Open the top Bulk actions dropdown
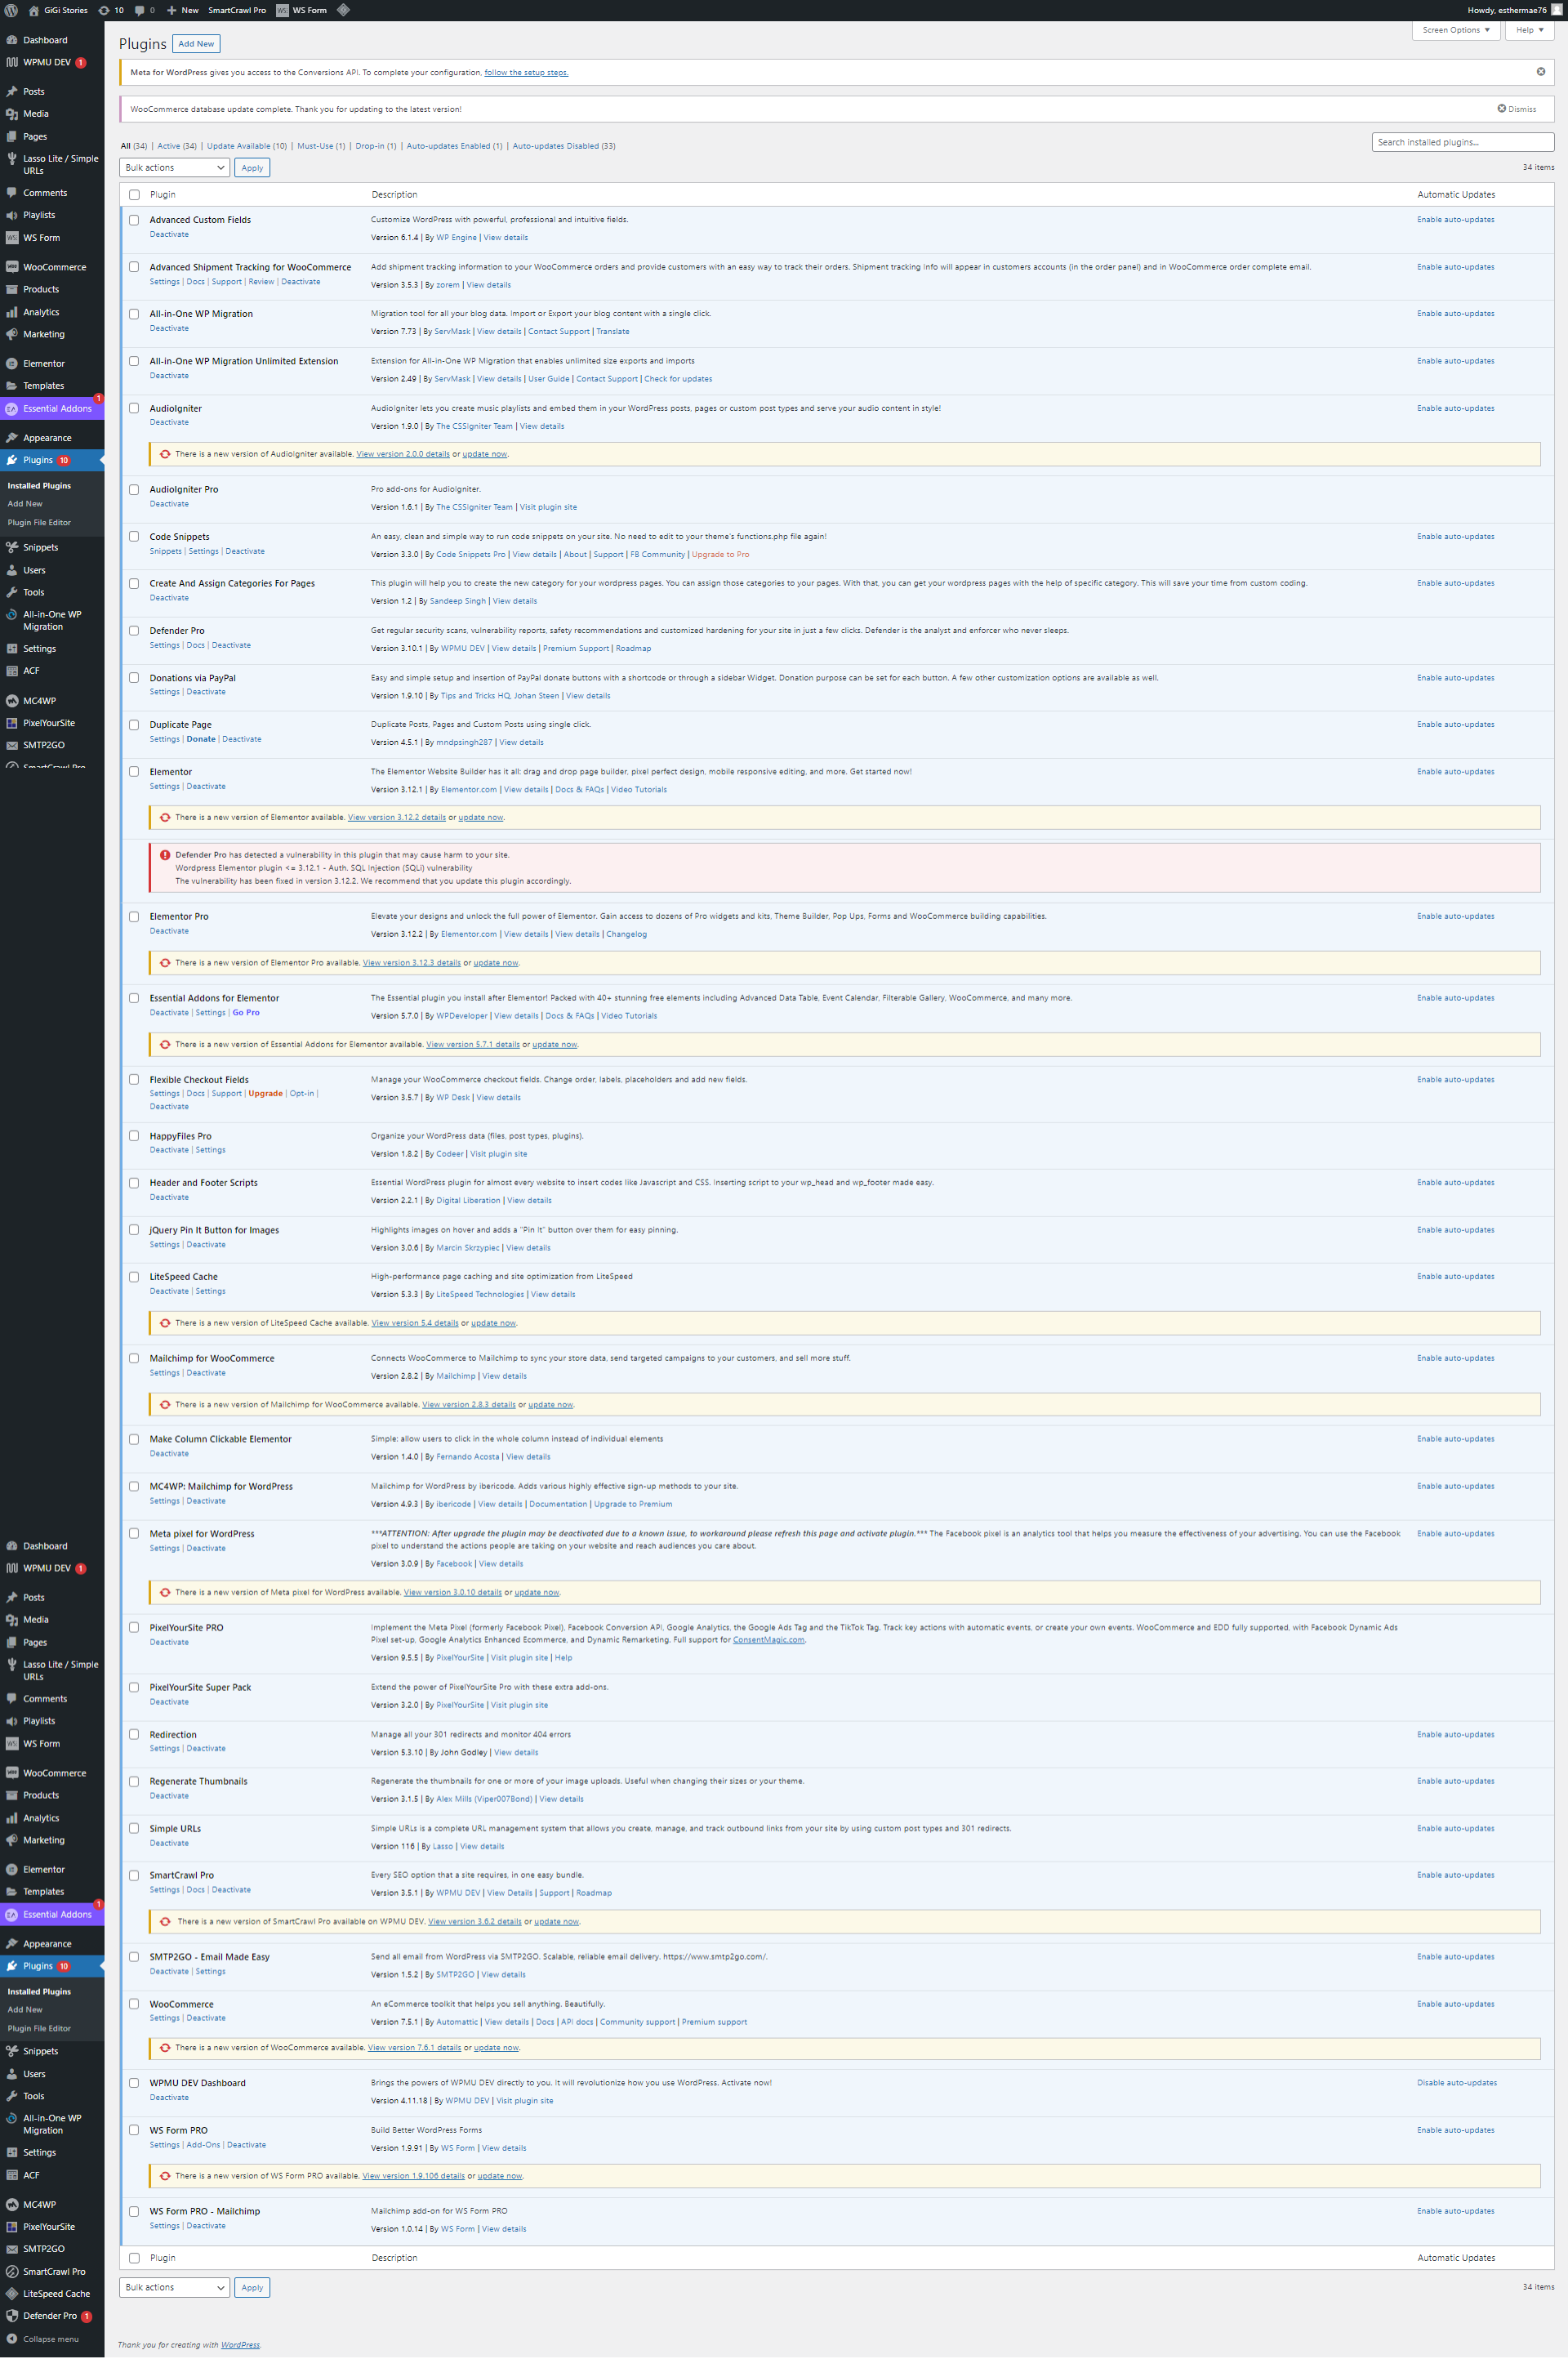Viewport: 1568px width, 2359px height. [x=174, y=168]
